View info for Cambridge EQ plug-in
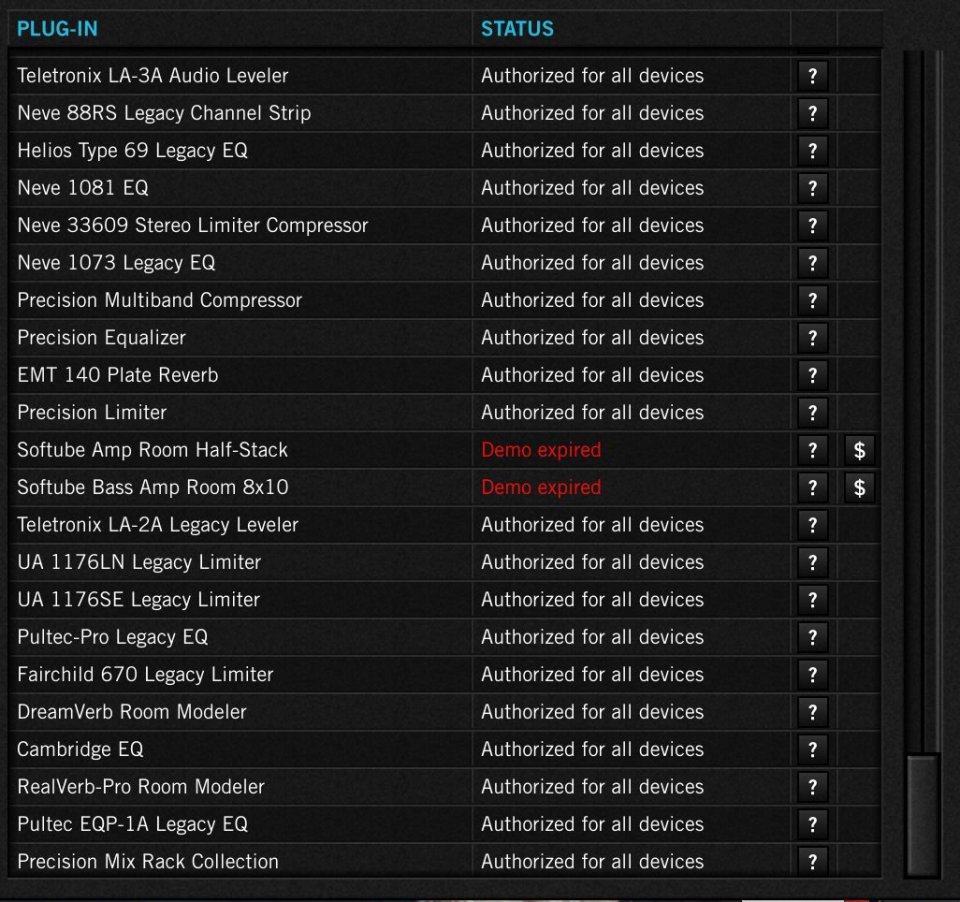Viewport: 960px width, 902px height. (812, 749)
